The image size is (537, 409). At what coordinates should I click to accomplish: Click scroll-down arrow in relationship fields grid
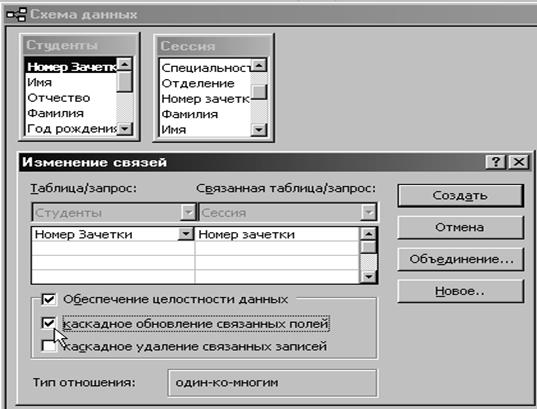(369, 276)
